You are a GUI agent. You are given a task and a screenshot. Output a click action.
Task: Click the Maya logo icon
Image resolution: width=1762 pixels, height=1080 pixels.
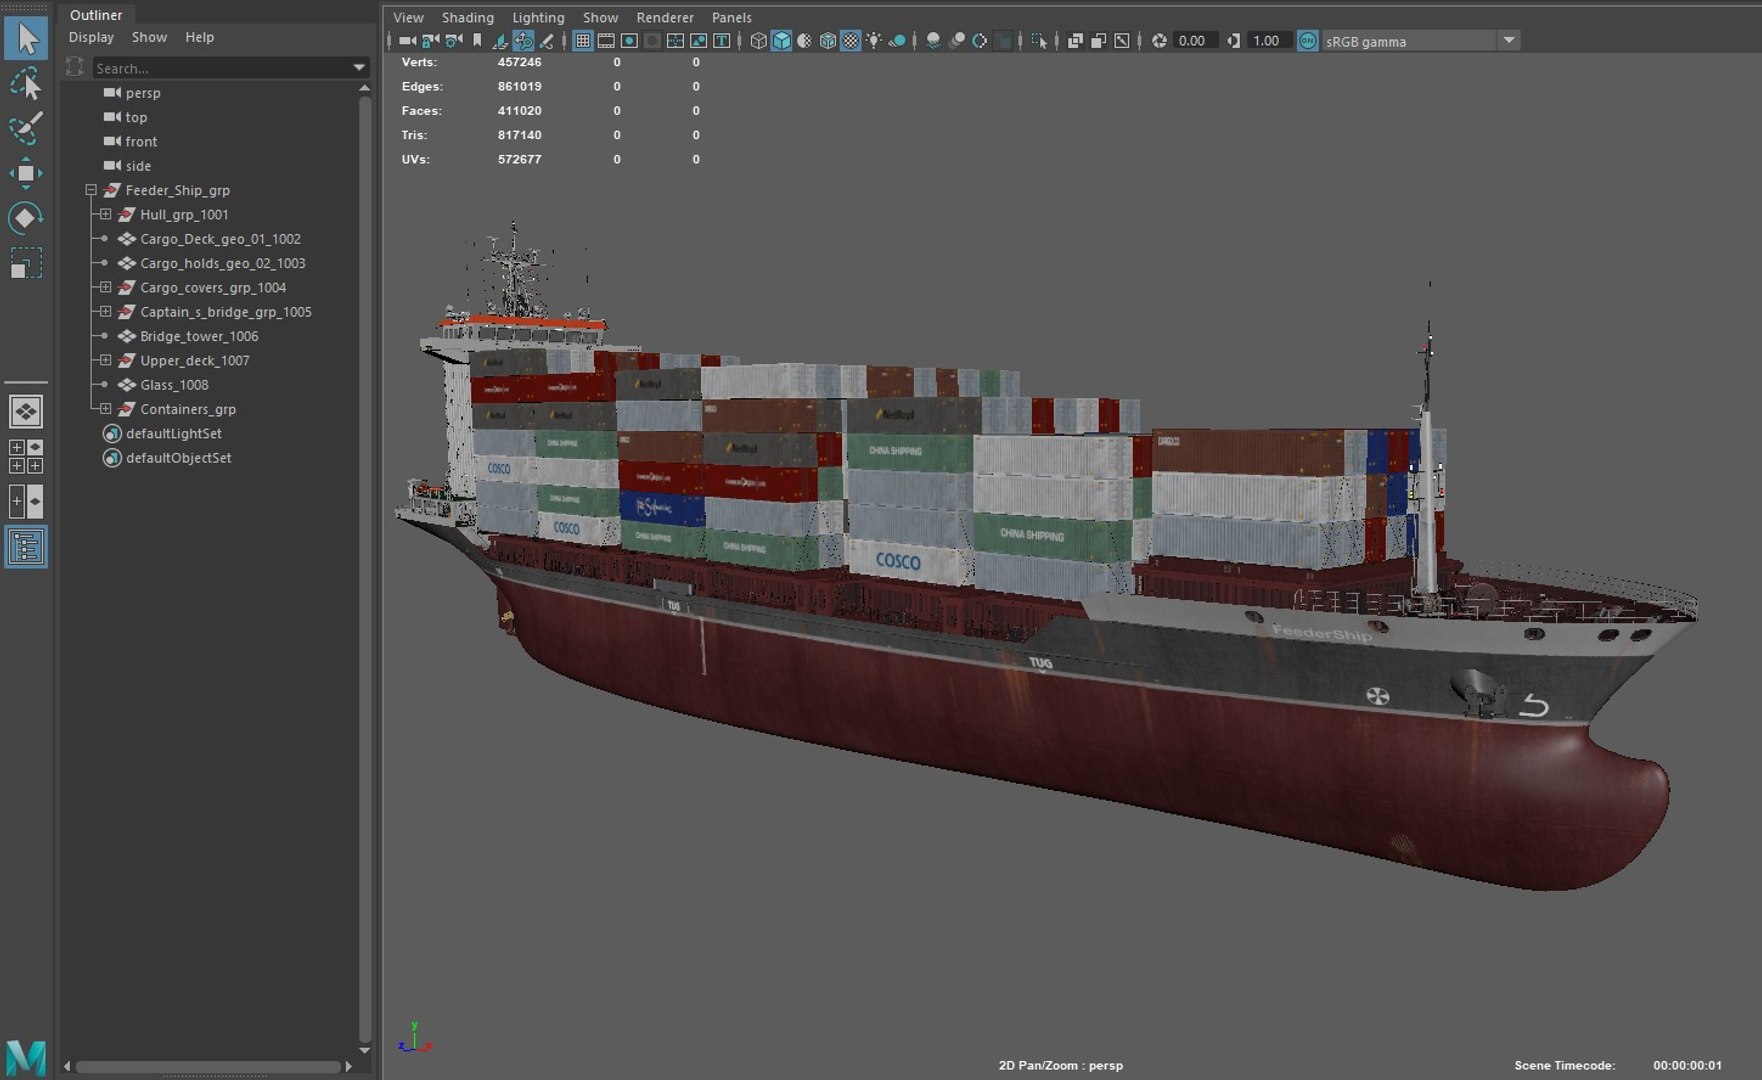click(26, 1057)
